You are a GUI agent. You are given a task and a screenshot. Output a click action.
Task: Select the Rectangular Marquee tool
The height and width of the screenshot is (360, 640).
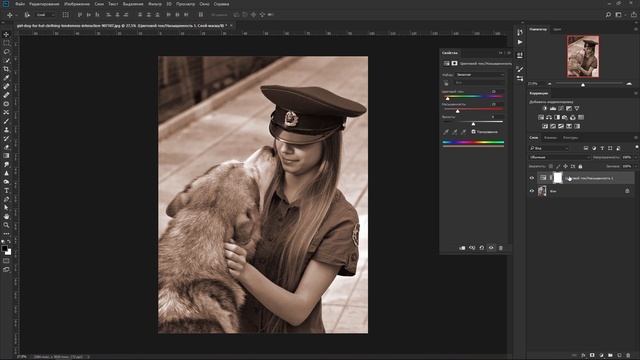tap(6, 43)
